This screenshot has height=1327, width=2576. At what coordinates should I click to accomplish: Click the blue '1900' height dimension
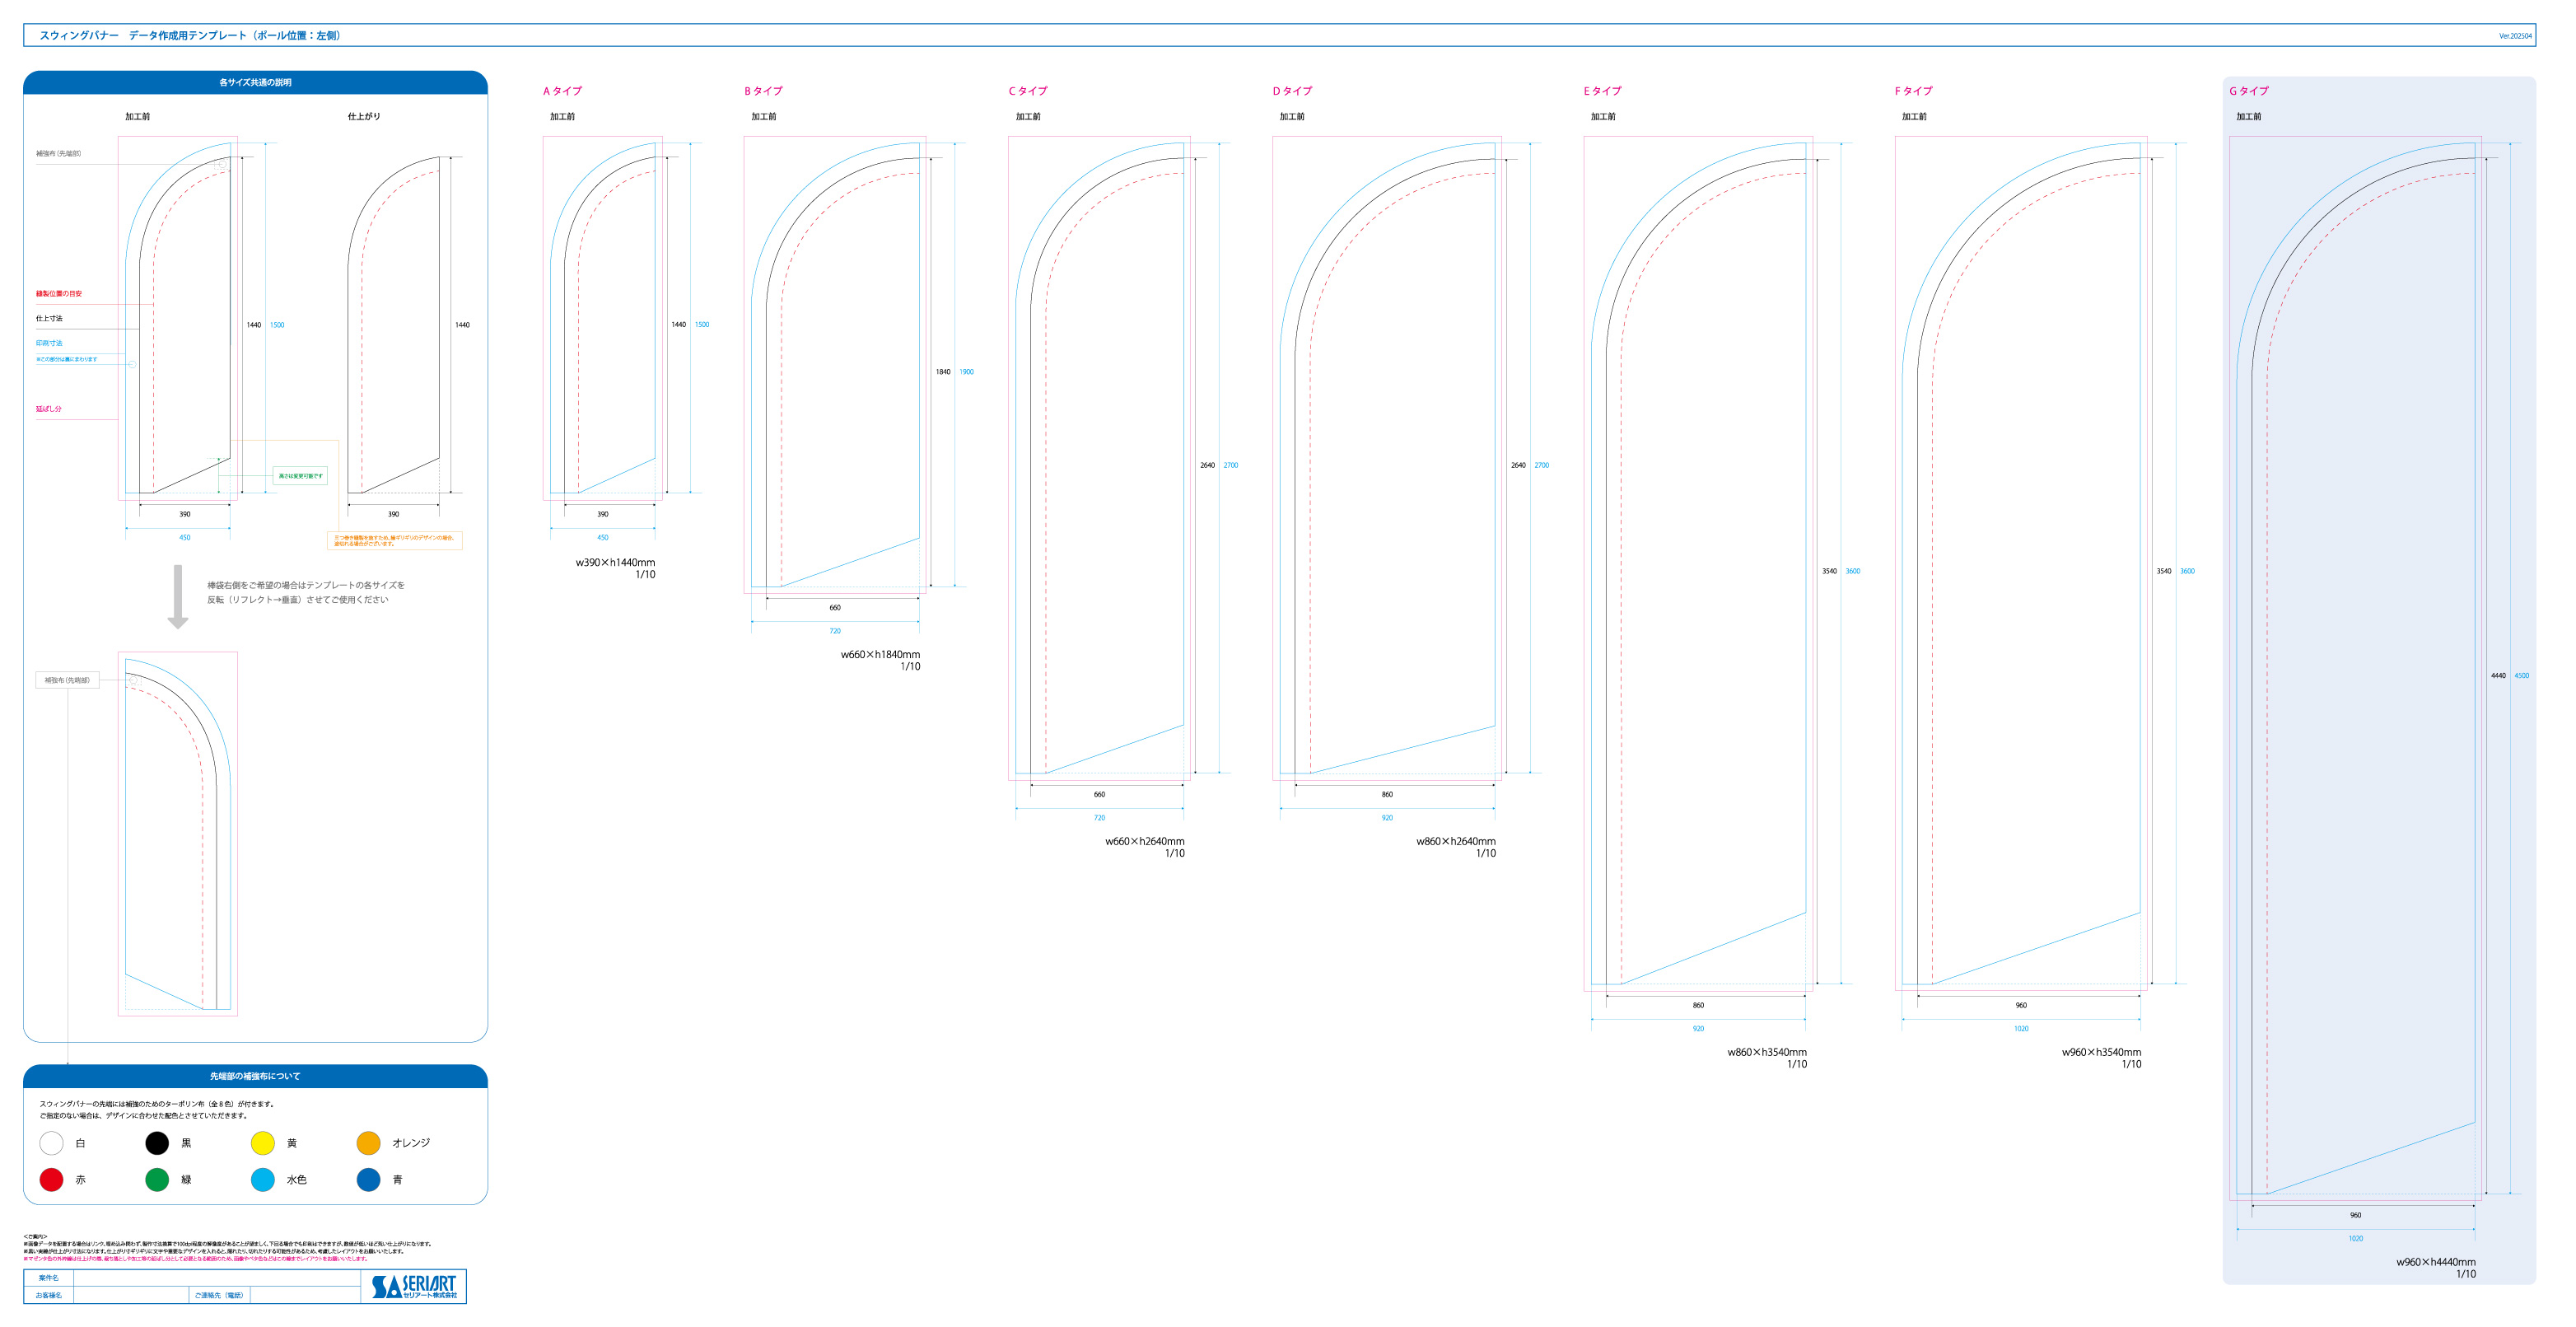967,372
